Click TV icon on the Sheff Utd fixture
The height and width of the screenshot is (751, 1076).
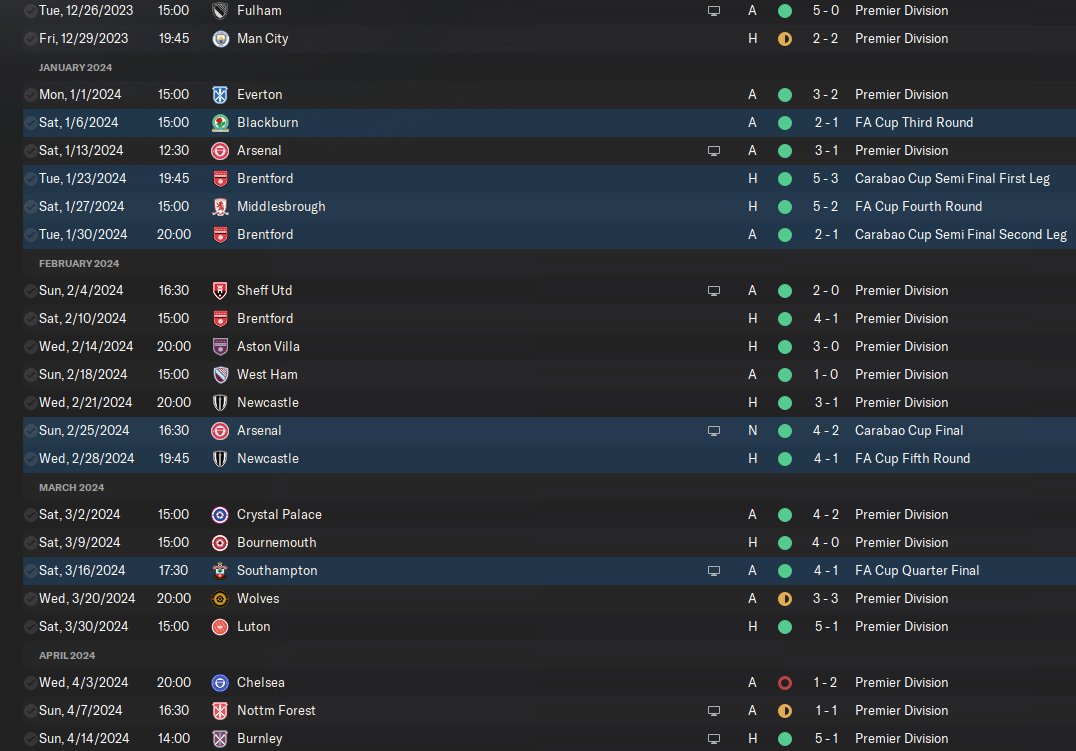[x=714, y=290]
